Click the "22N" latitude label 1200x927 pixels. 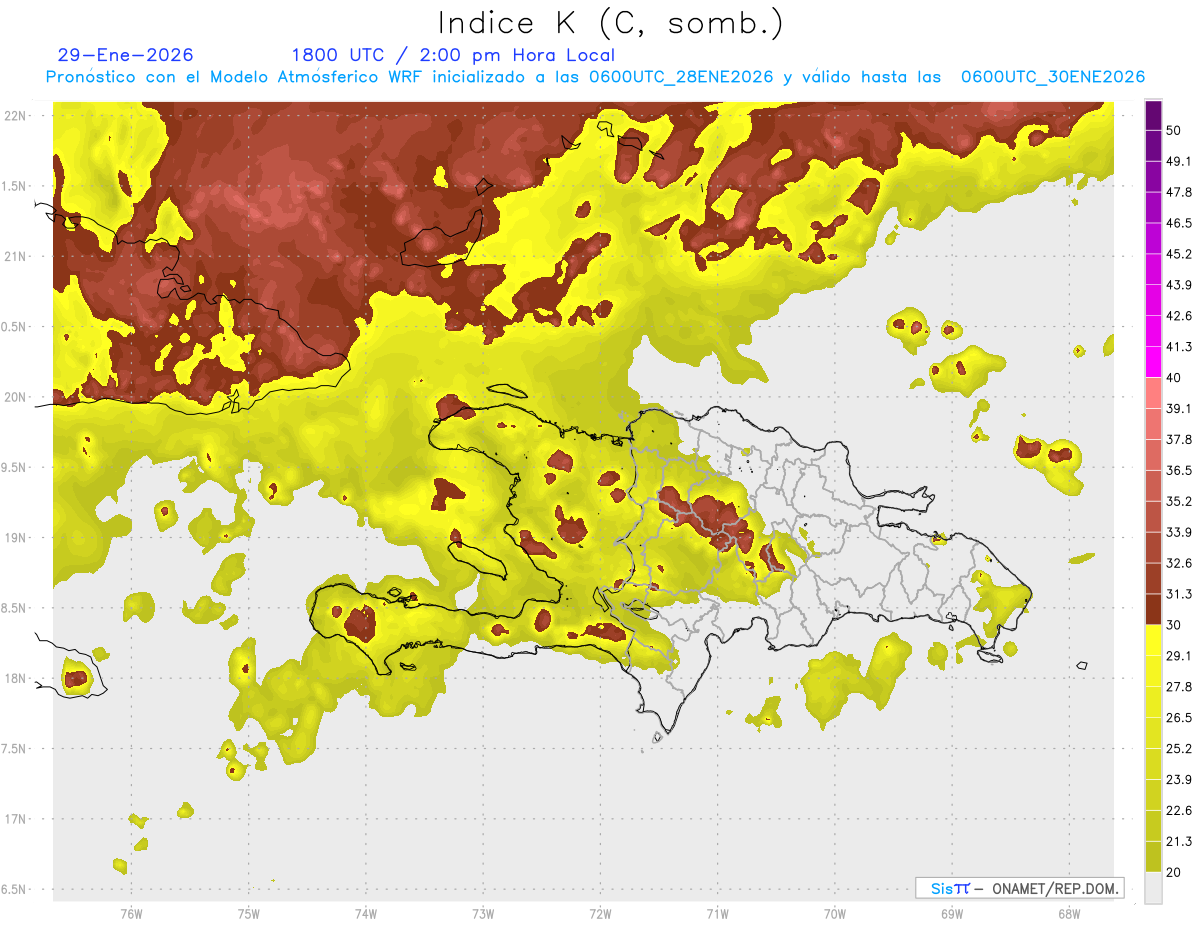[x=15, y=116]
